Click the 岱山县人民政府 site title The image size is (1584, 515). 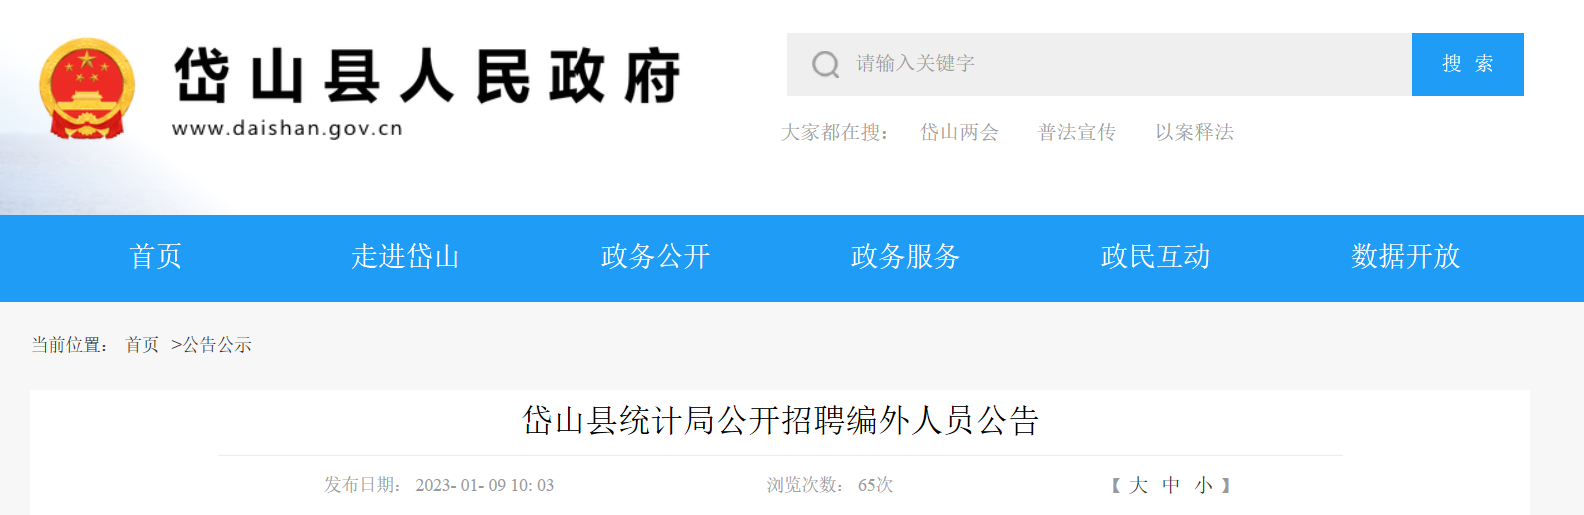(x=427, y=76)
